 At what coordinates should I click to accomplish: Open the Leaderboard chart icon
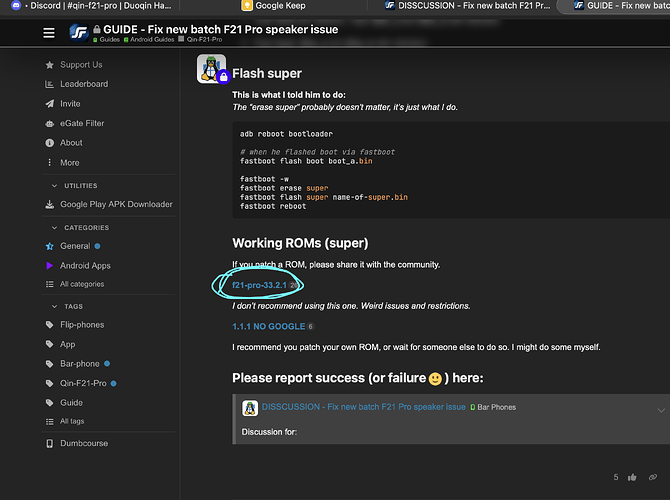pos(50,84)
